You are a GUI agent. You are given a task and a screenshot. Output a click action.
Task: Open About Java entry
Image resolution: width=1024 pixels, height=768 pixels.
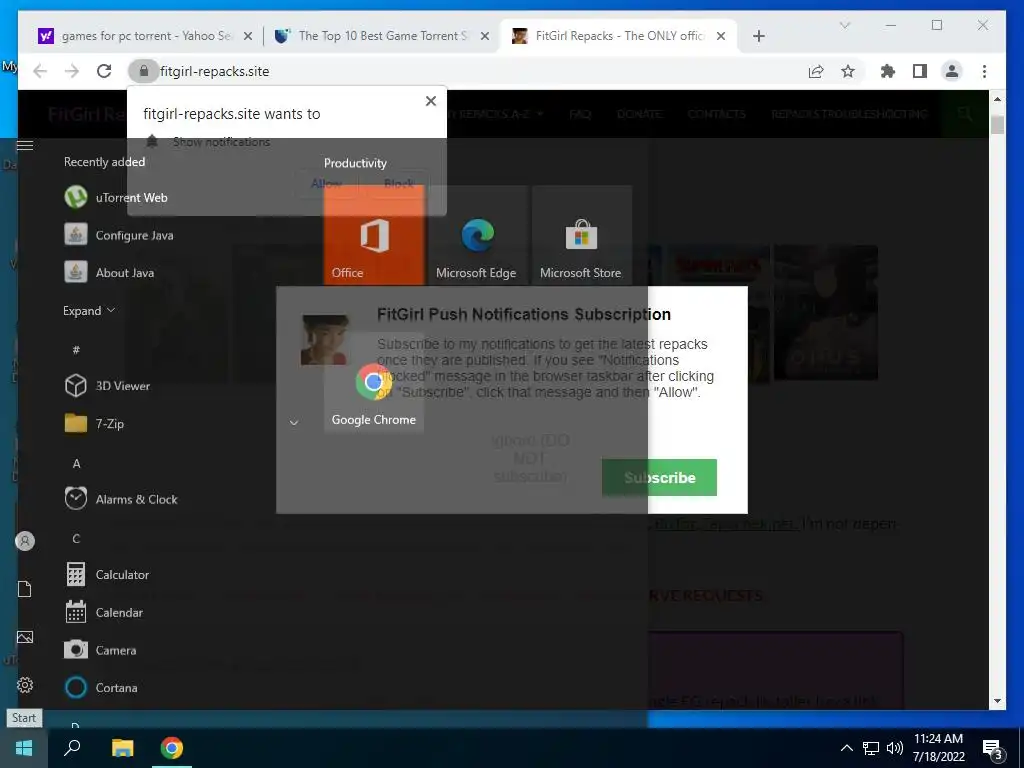tap(108, 273)
